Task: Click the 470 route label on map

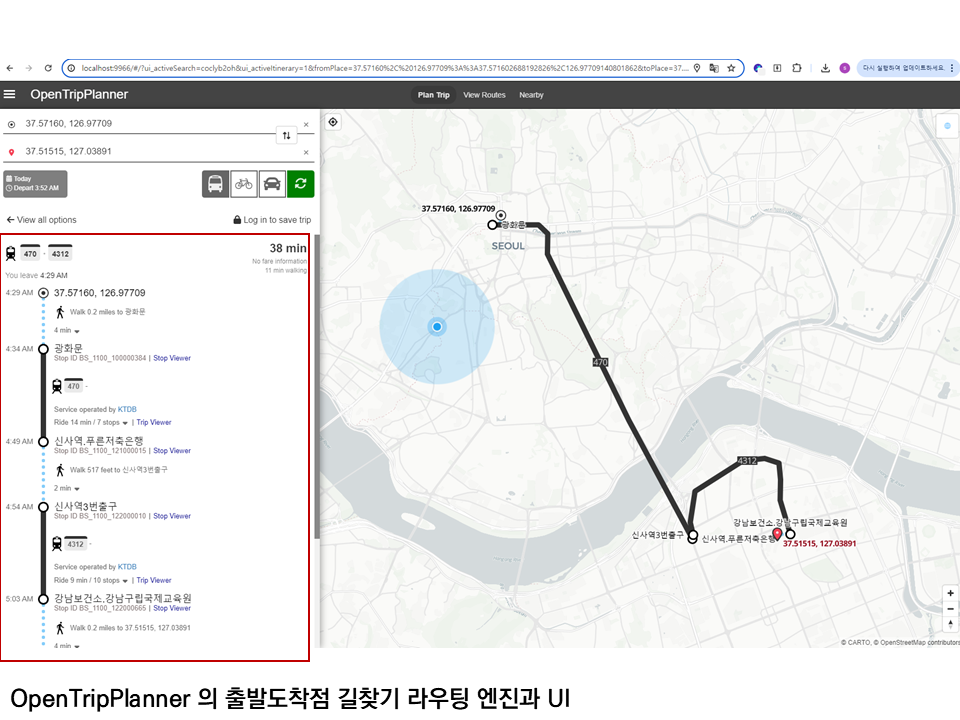Action: [600, 362]
